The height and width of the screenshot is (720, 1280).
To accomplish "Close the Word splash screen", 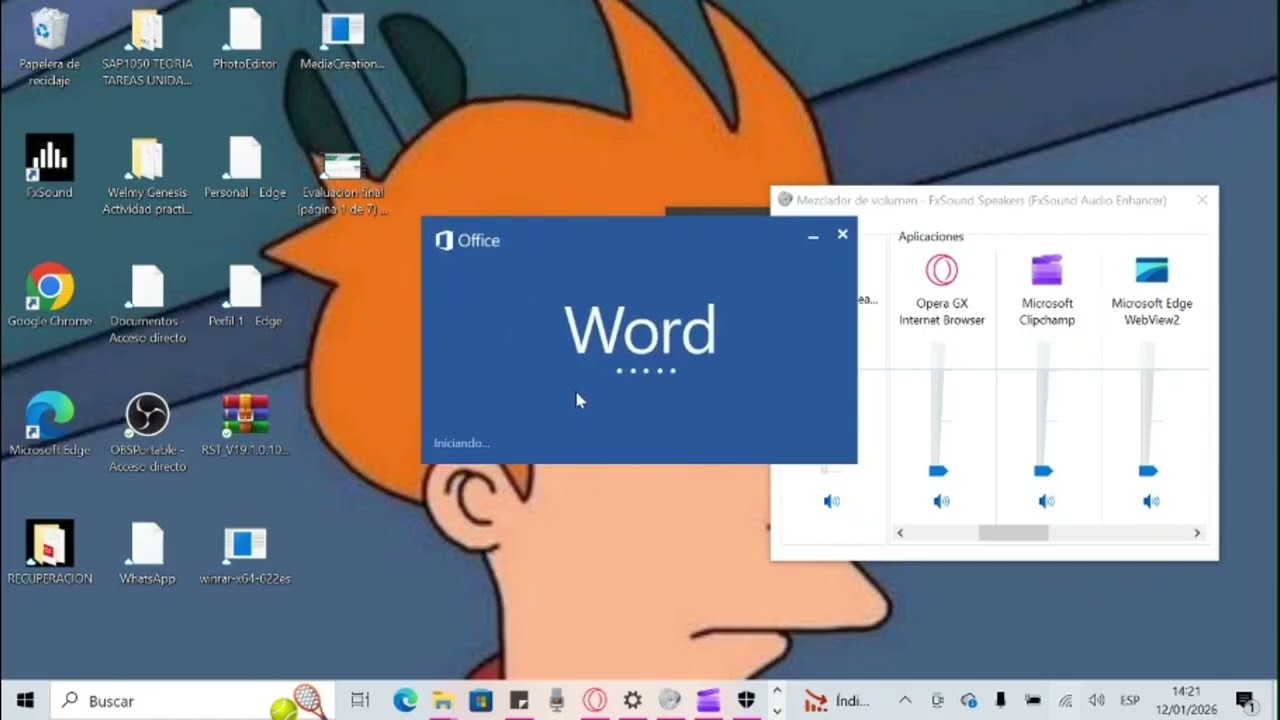I will tap(842, 234).
